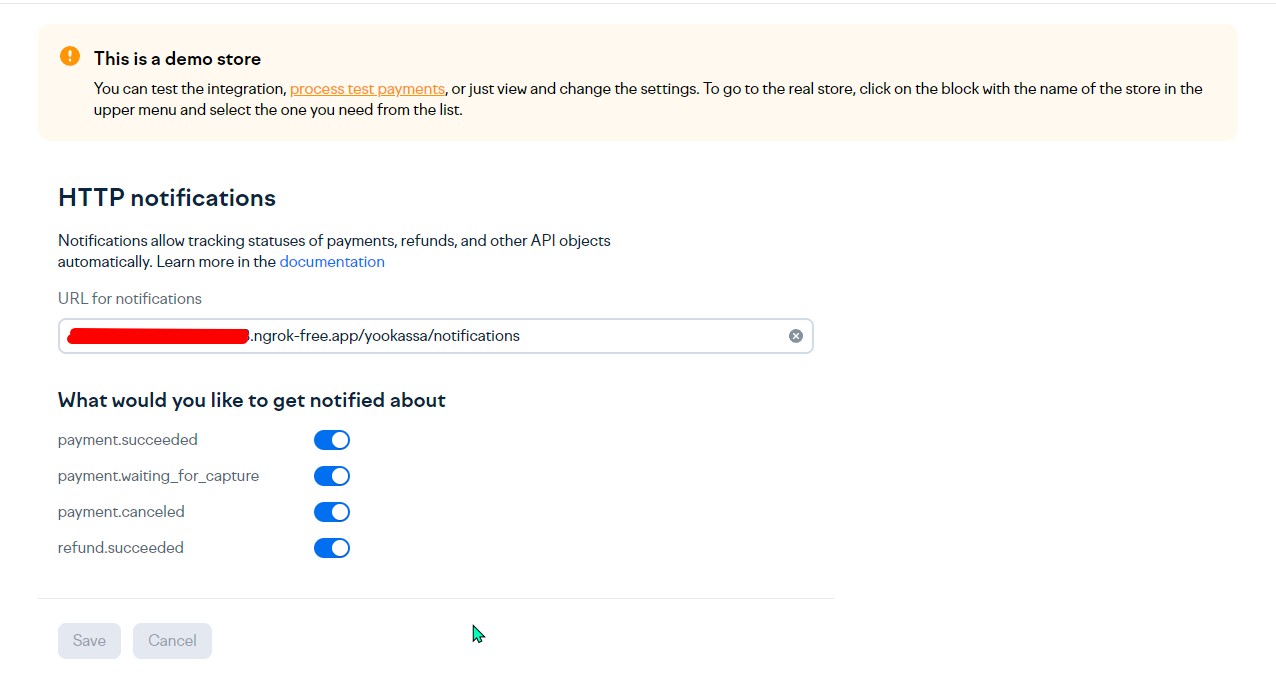The height and width of the screenshot is (691, 1276).
Task: Click the payment.waiting_for_capture label text
Action: [x=158, y=476]
